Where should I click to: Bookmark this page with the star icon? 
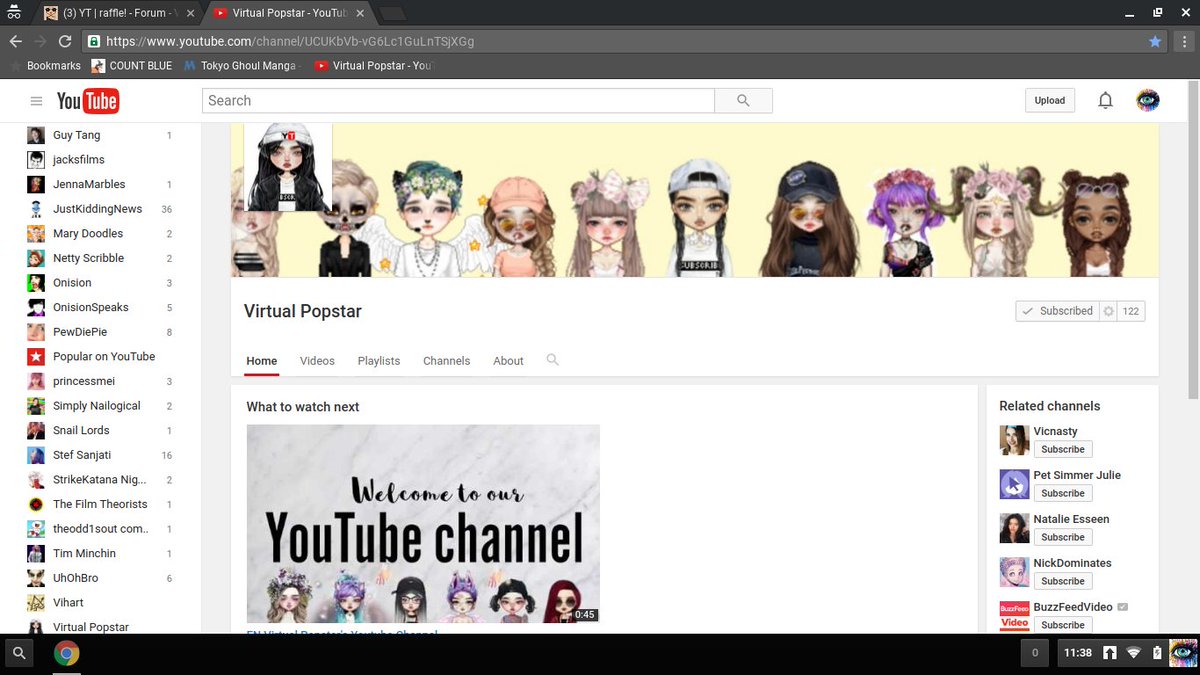pos(1155,42)
